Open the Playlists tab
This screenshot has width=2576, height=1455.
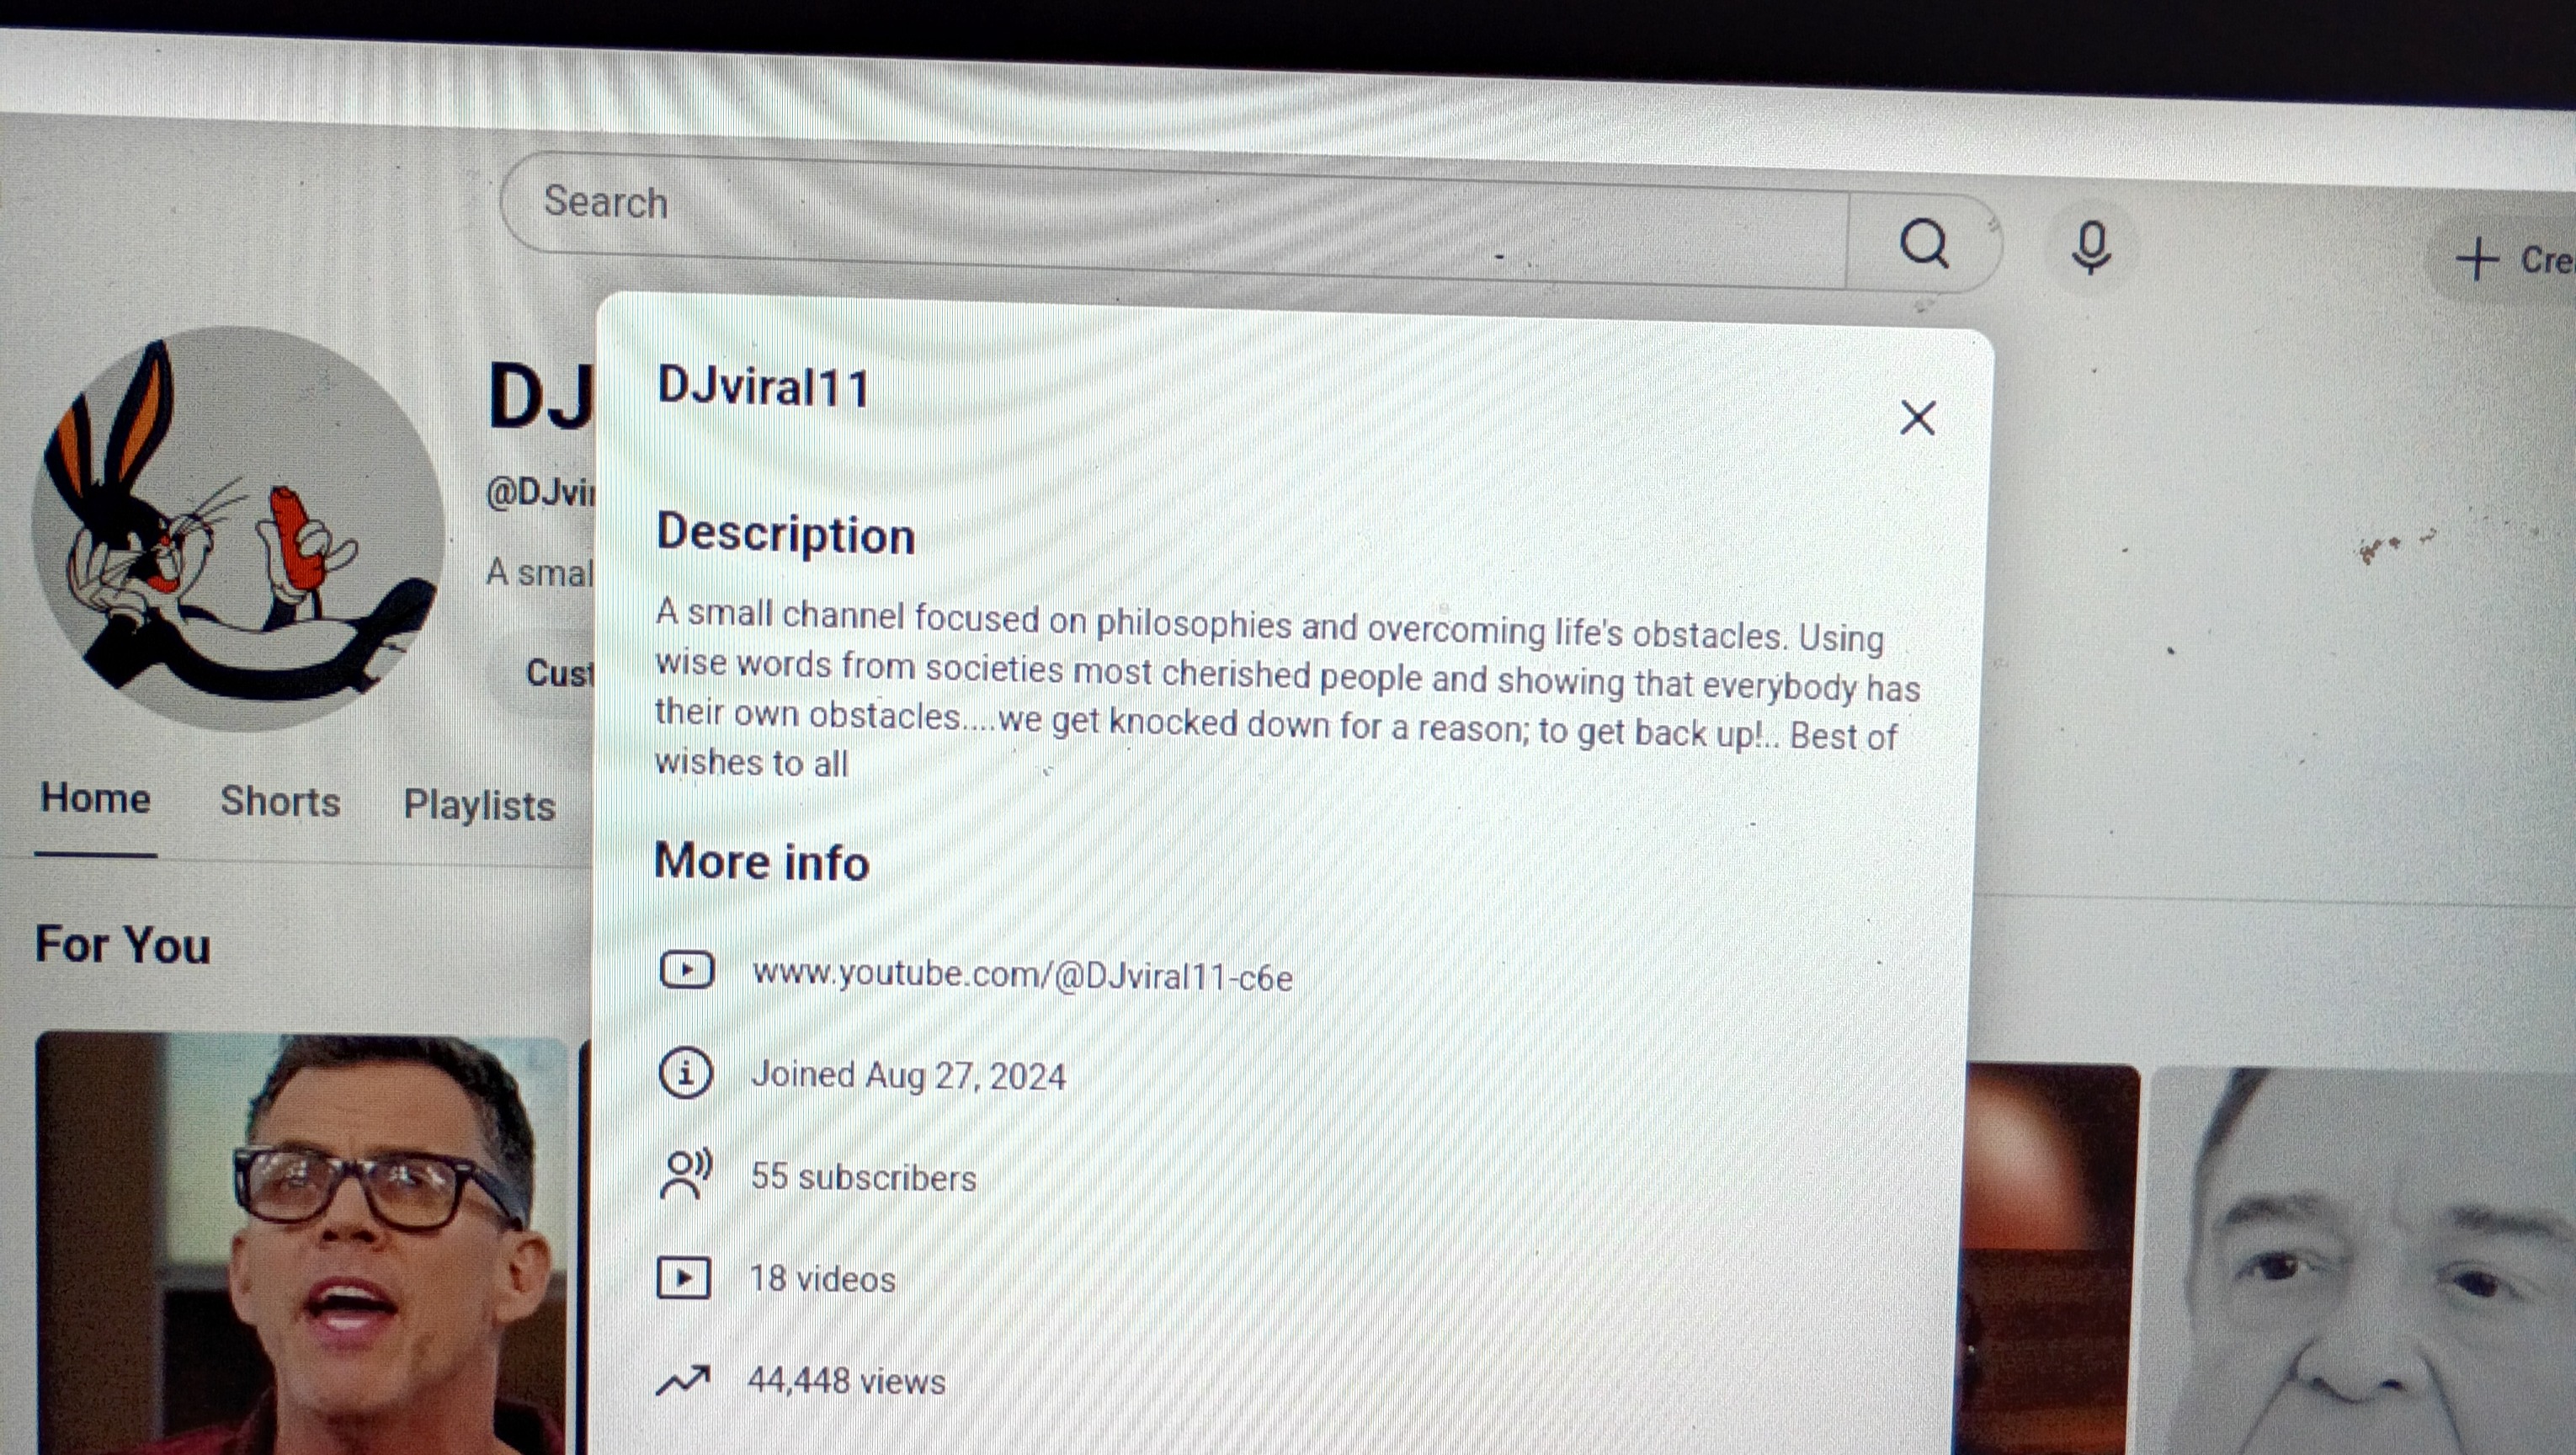479,805
